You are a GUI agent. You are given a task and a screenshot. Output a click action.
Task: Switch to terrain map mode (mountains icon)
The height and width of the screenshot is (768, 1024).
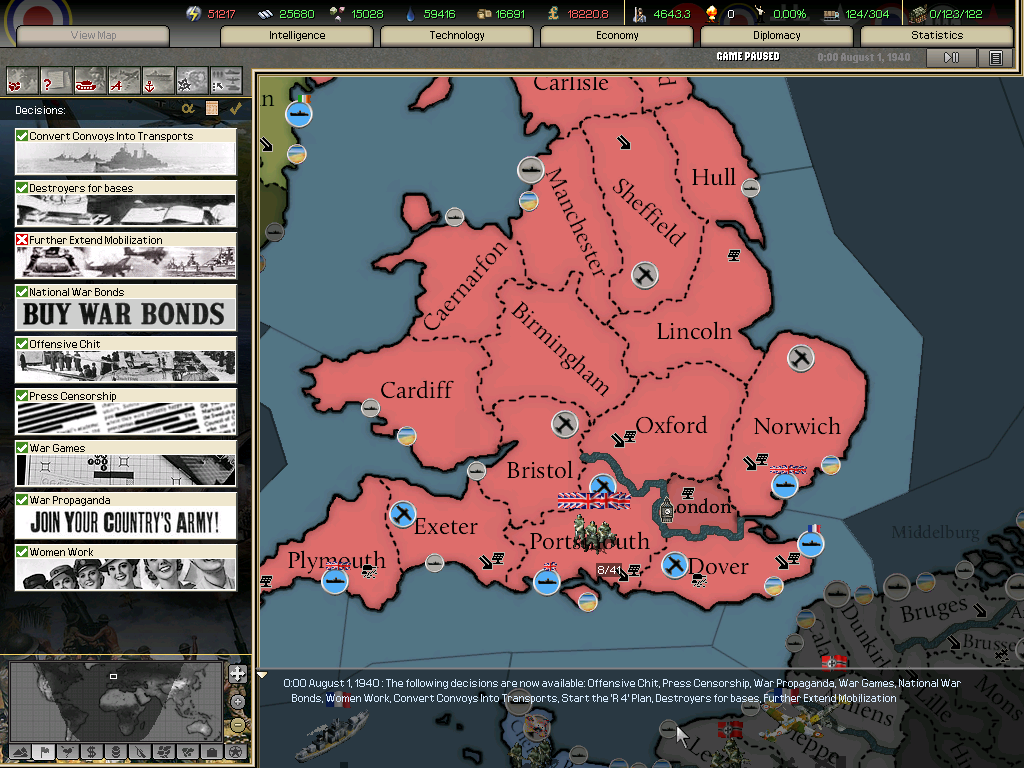21,752
